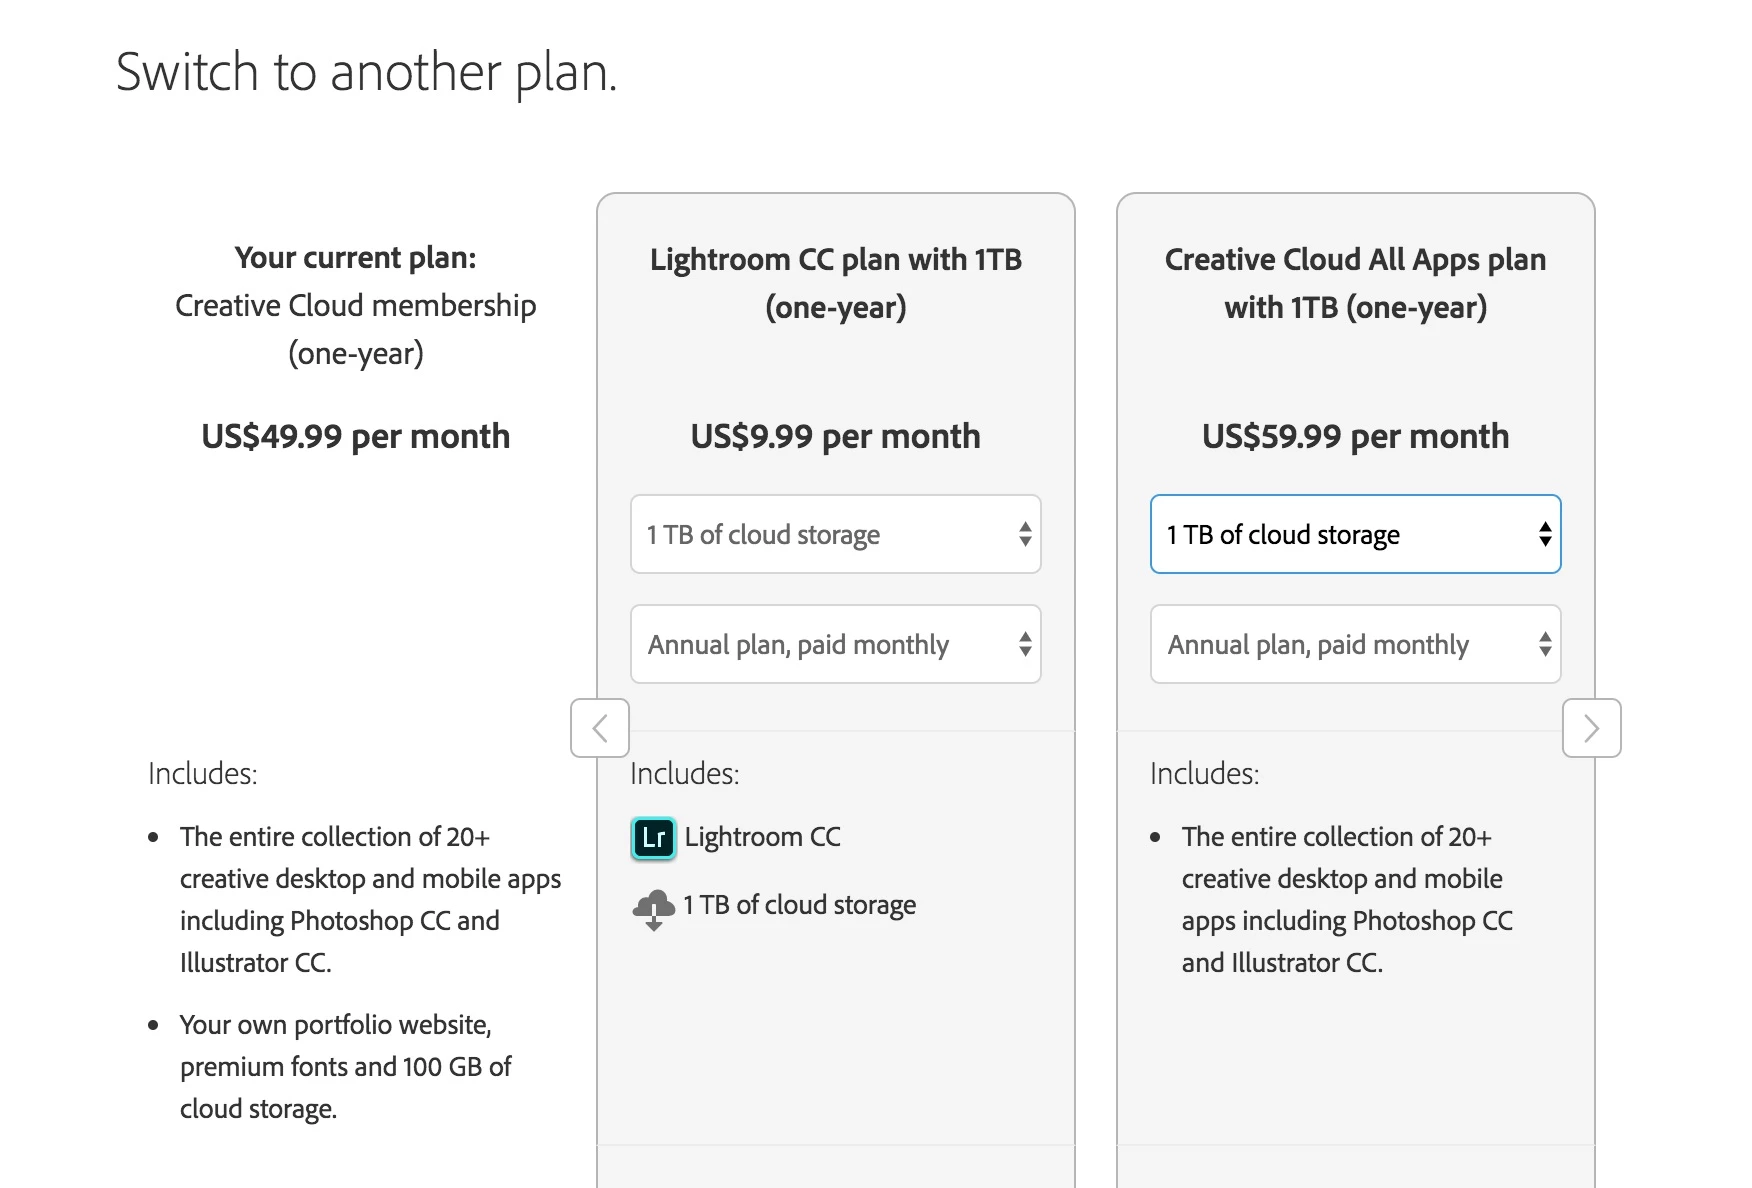Click the US$9.99 per month price
The height and width of the screenshot is (1188, 1752).
pyautogui.click(x=836, y=436)
